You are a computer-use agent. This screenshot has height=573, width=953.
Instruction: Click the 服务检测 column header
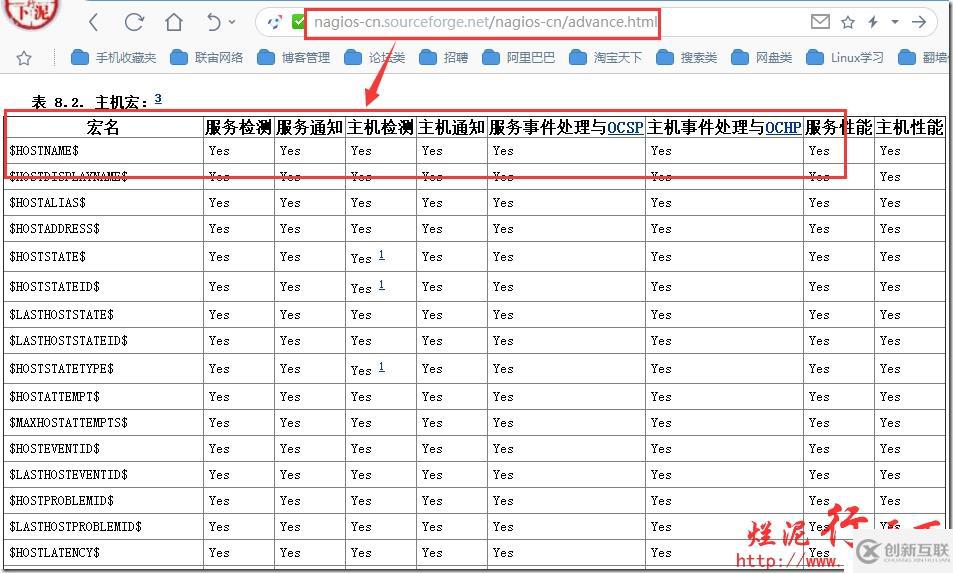click(238, 127)
